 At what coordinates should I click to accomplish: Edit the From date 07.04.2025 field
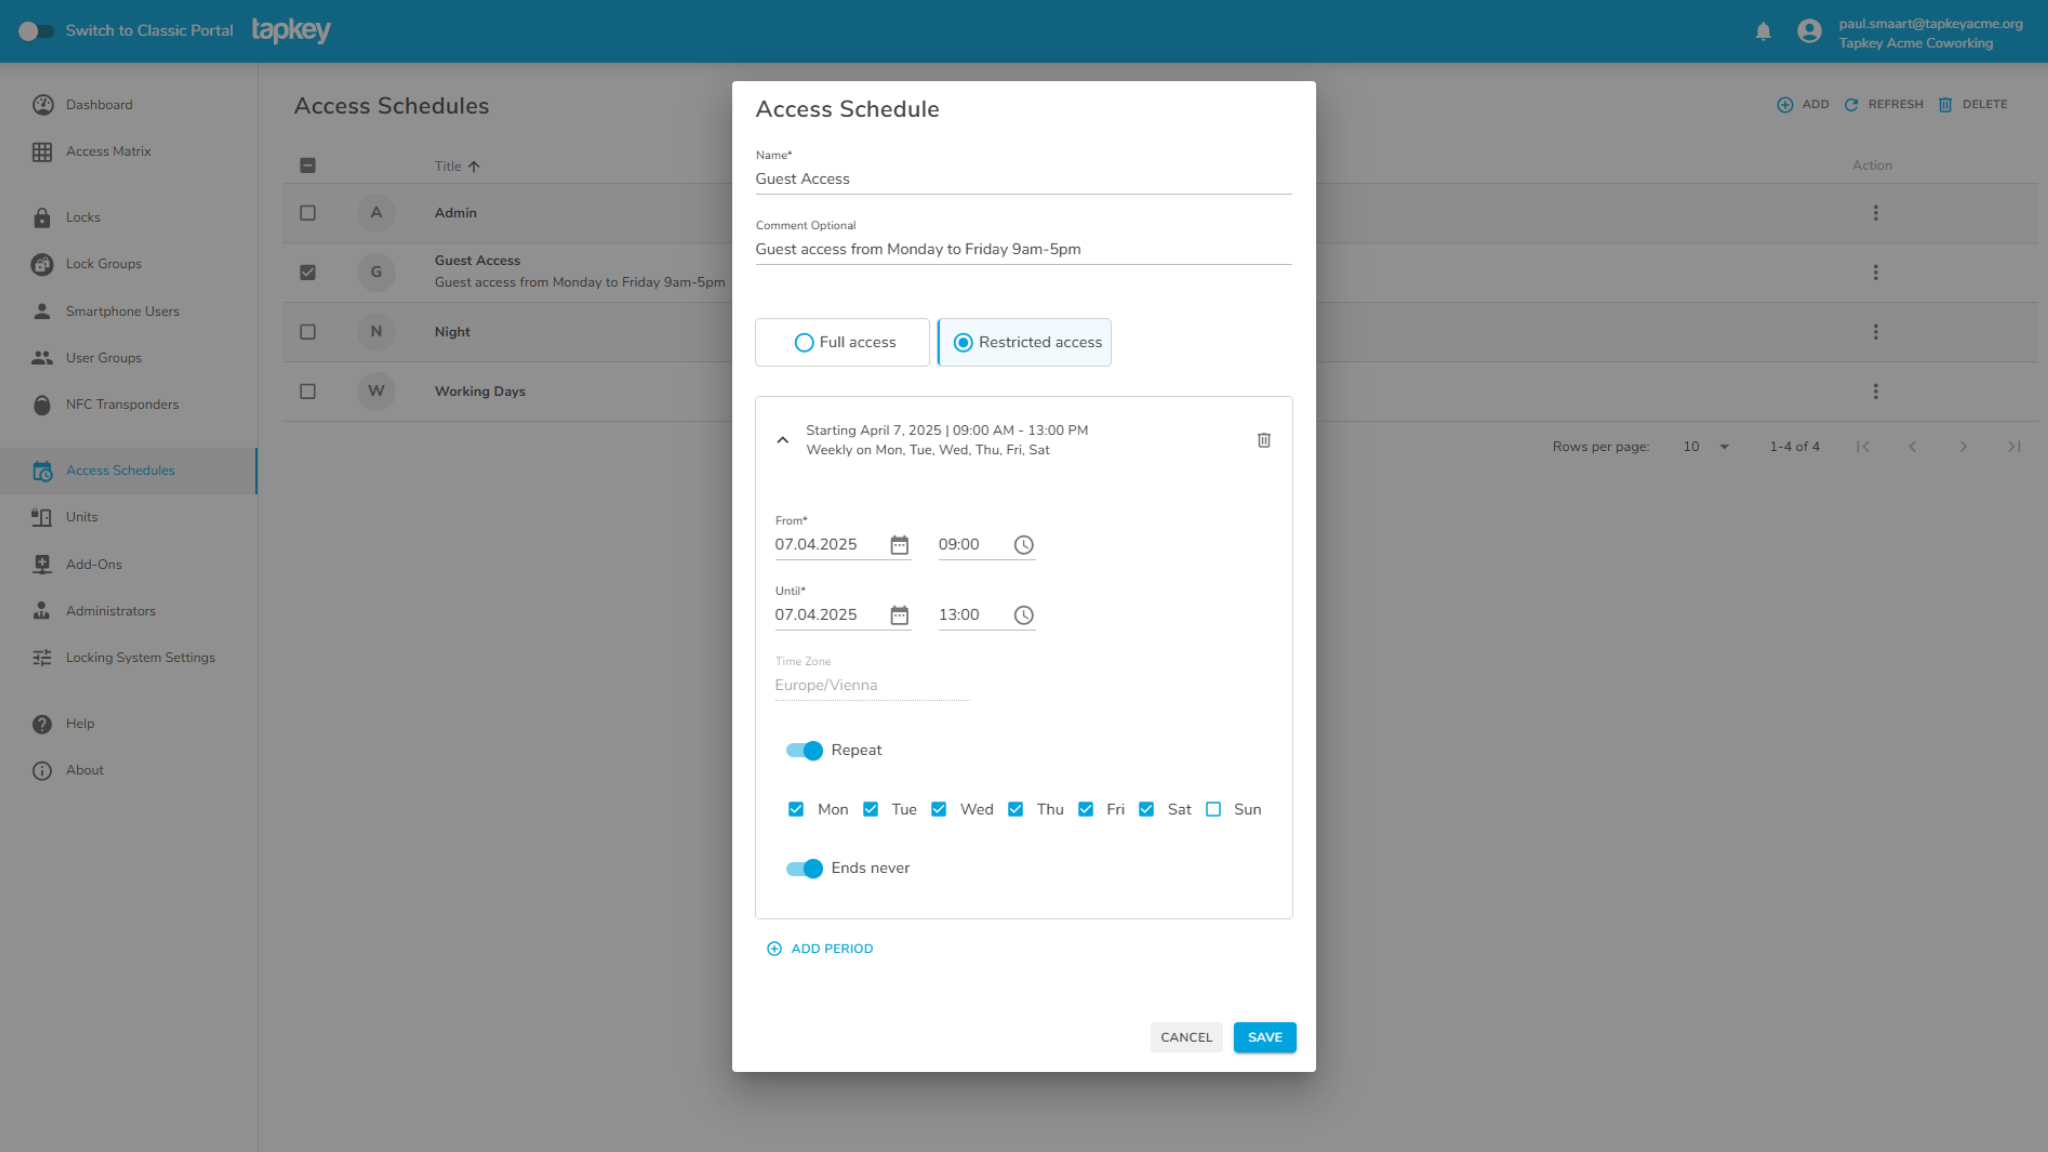pyautogui.click(x=828, y=545)
